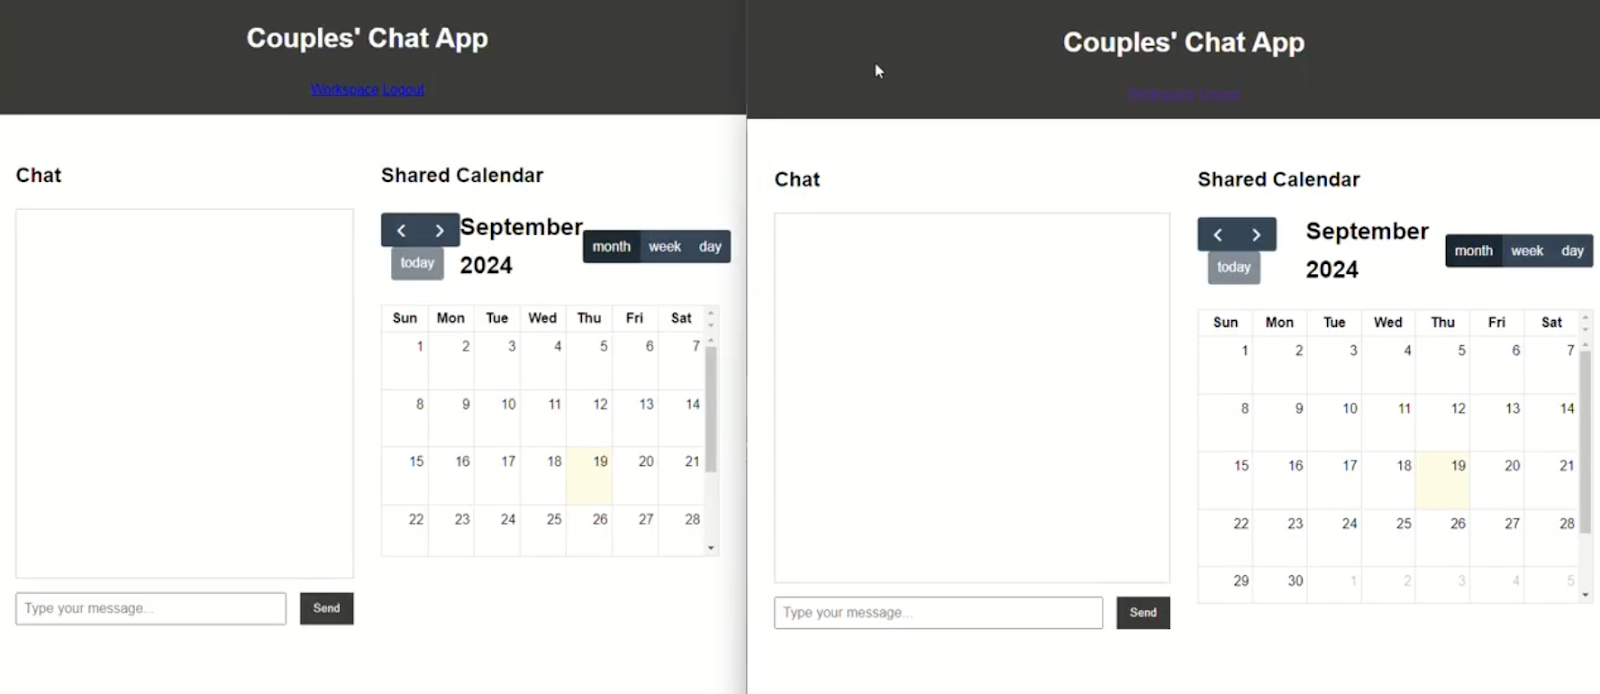This screenshot has width=1600, height=694.
Task: Click message input field in right chat
Action: 938,613
